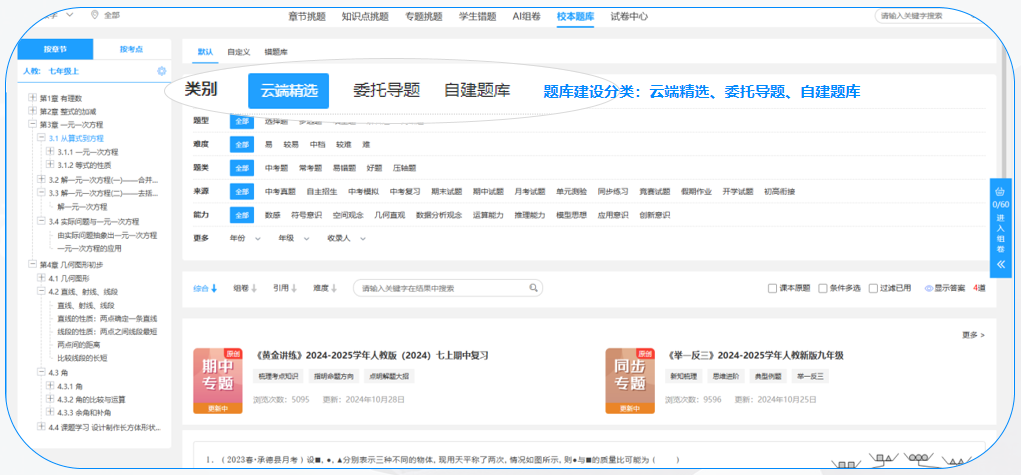Expand 第2章 整式的加减 tree node
1021x475 pixels.
point(32,111)
